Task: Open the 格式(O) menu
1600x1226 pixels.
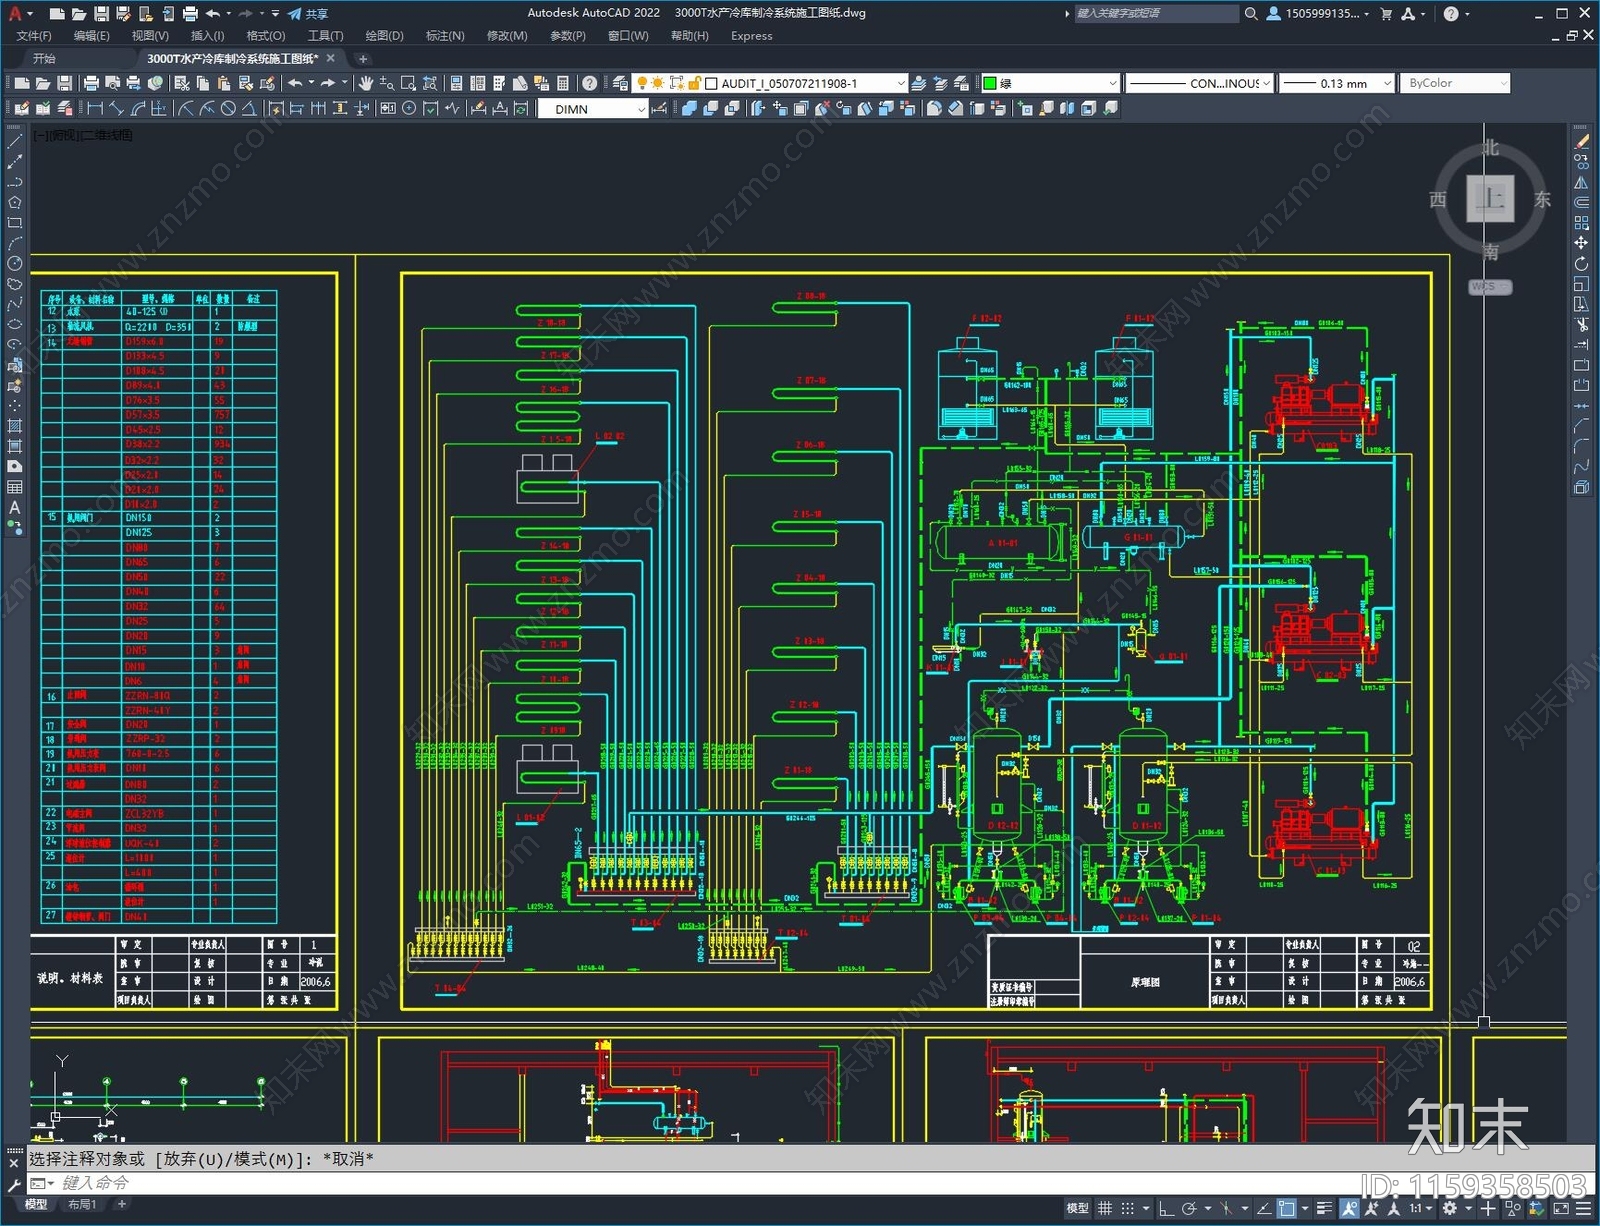Action: click(x=265, y=36)
